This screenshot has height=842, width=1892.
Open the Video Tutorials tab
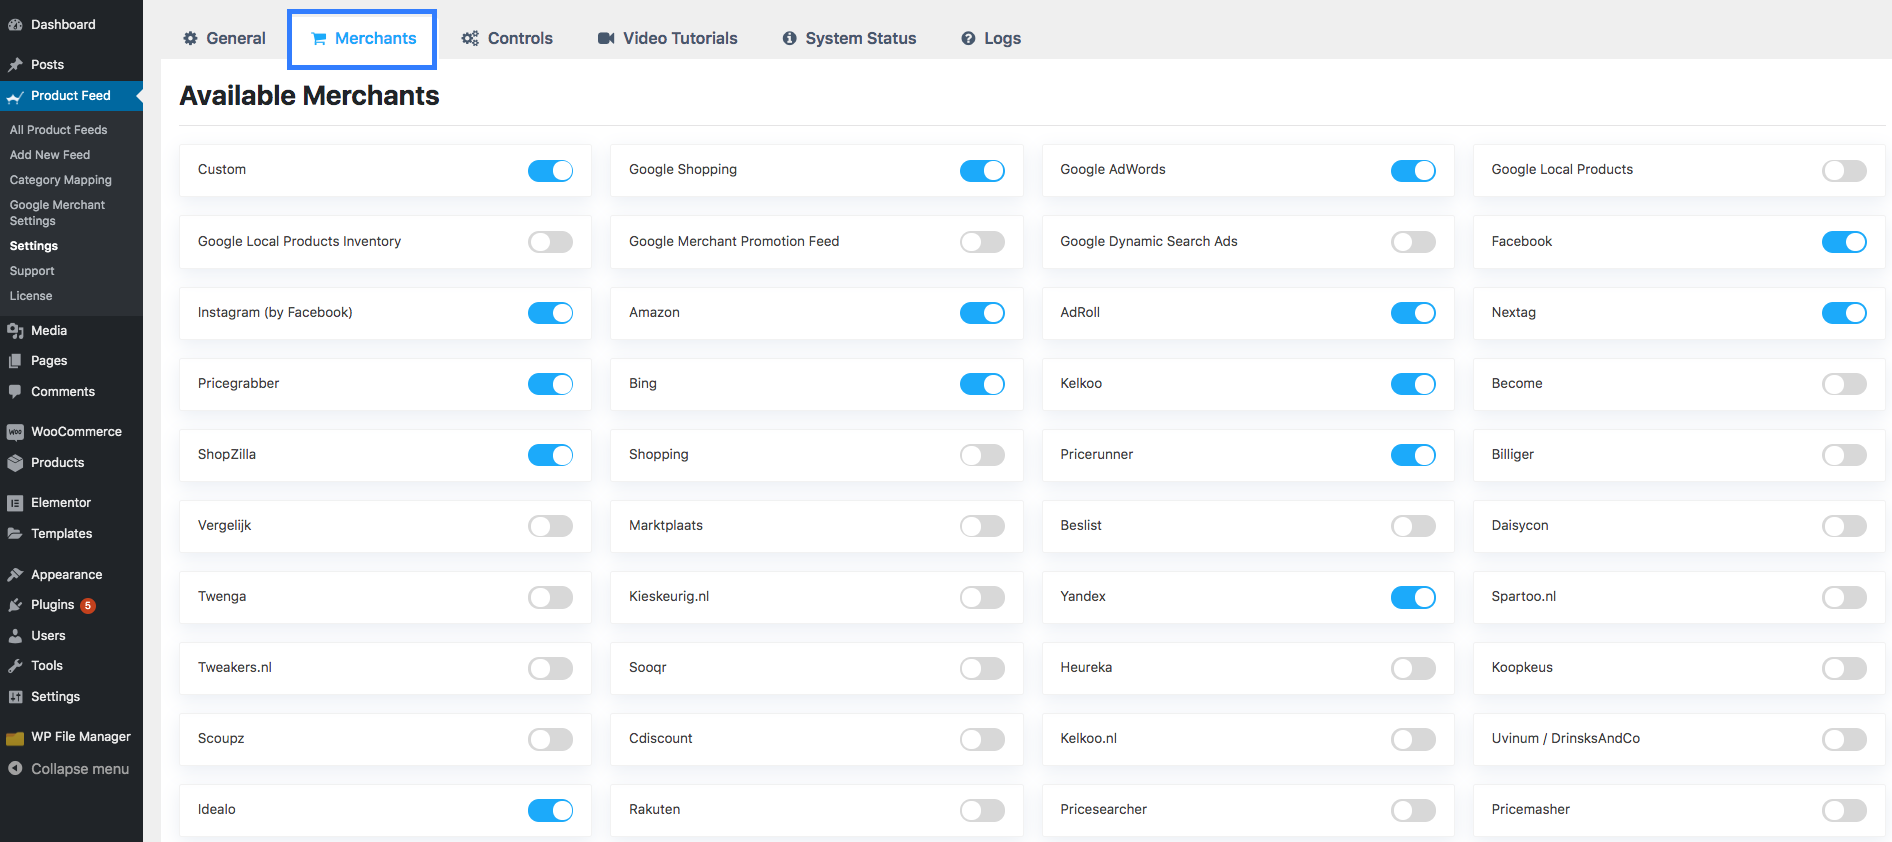pyautogui.click(x=667, y=38)
